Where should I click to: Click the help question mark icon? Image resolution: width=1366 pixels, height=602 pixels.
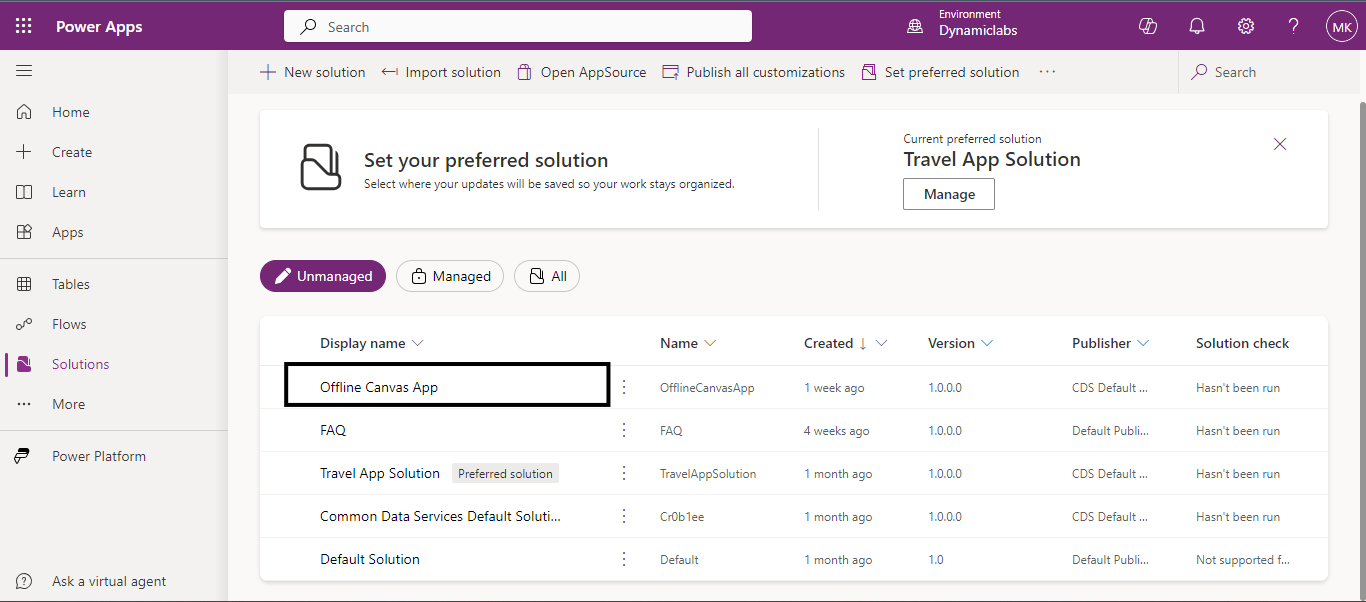point(1293,26)
